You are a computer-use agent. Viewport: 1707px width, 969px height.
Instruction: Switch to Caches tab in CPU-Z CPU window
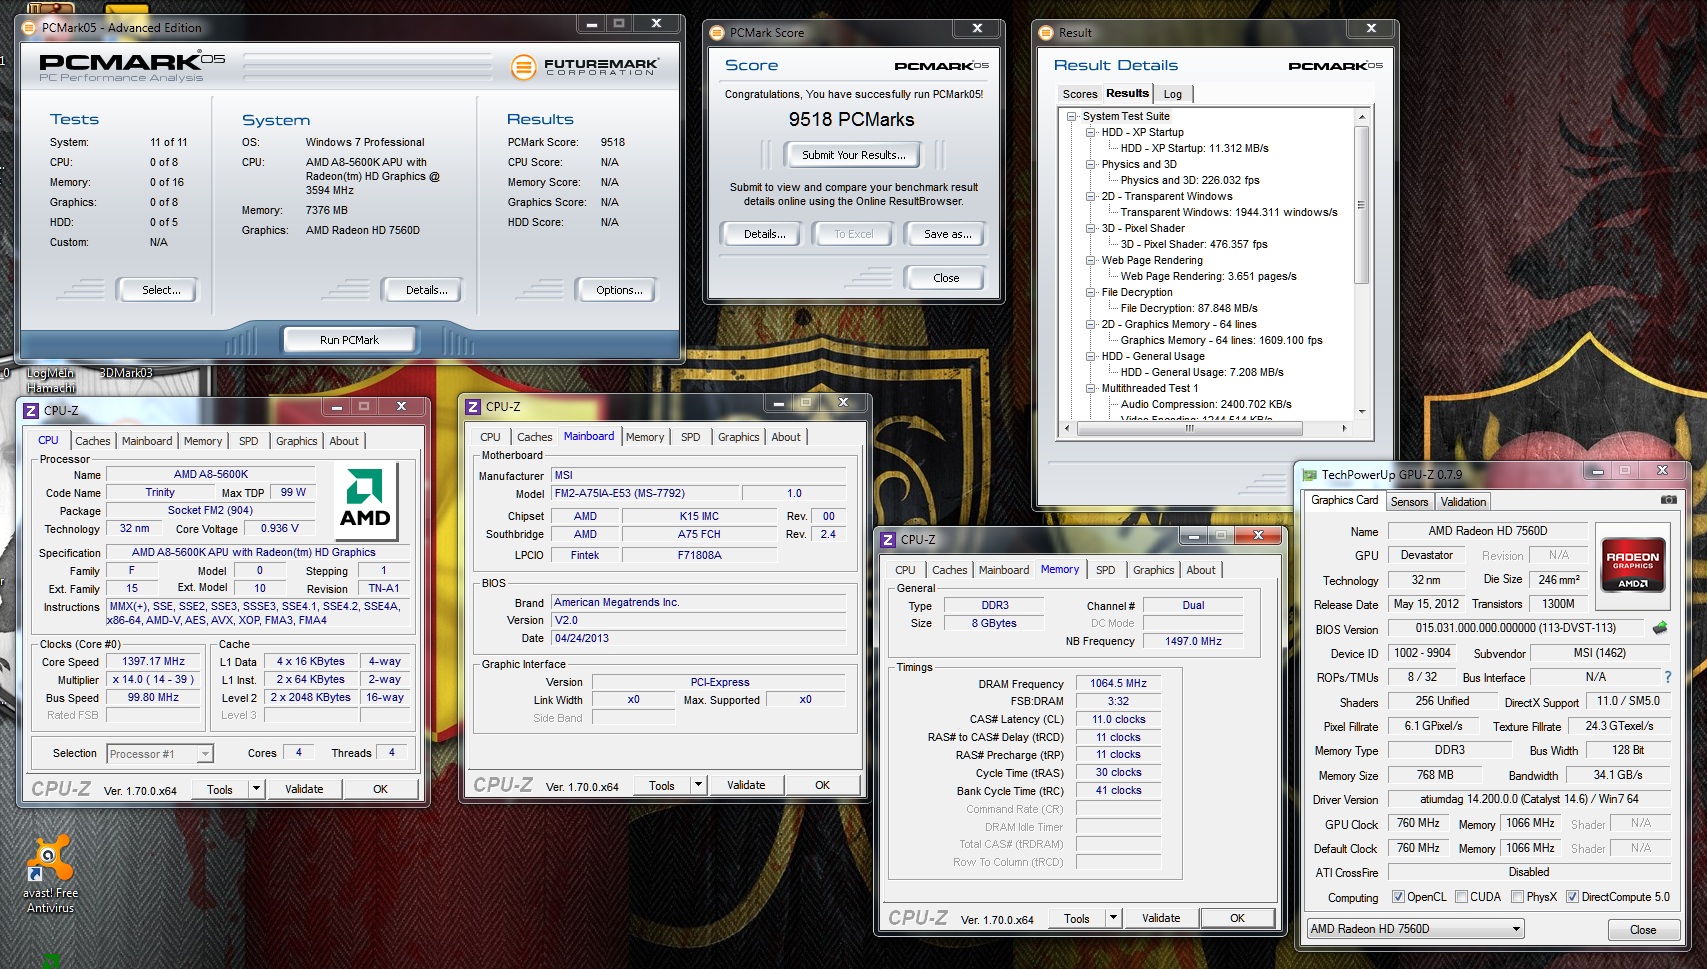tap(93, 441)
